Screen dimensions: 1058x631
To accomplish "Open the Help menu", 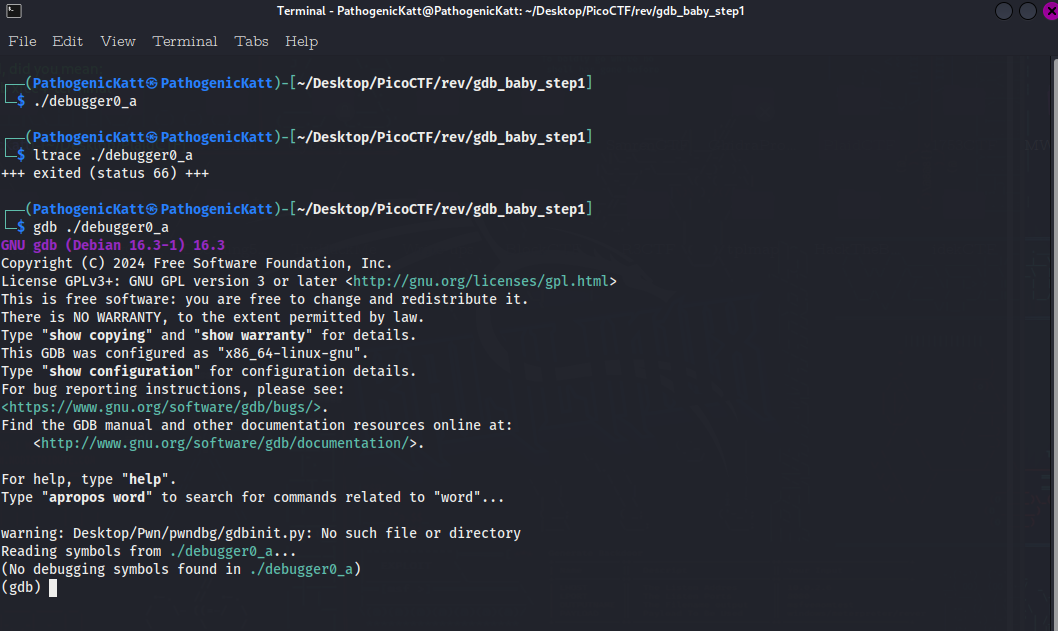I will (301, 41).
